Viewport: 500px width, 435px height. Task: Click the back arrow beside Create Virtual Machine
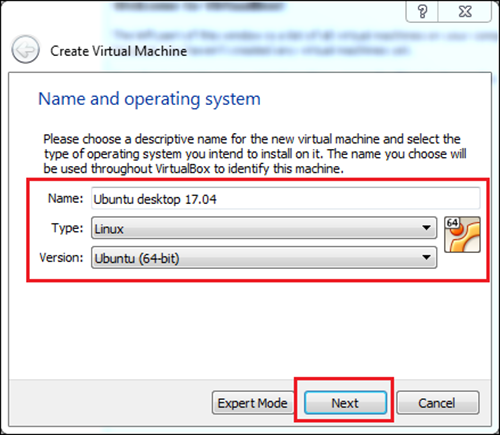click(25, 50)
